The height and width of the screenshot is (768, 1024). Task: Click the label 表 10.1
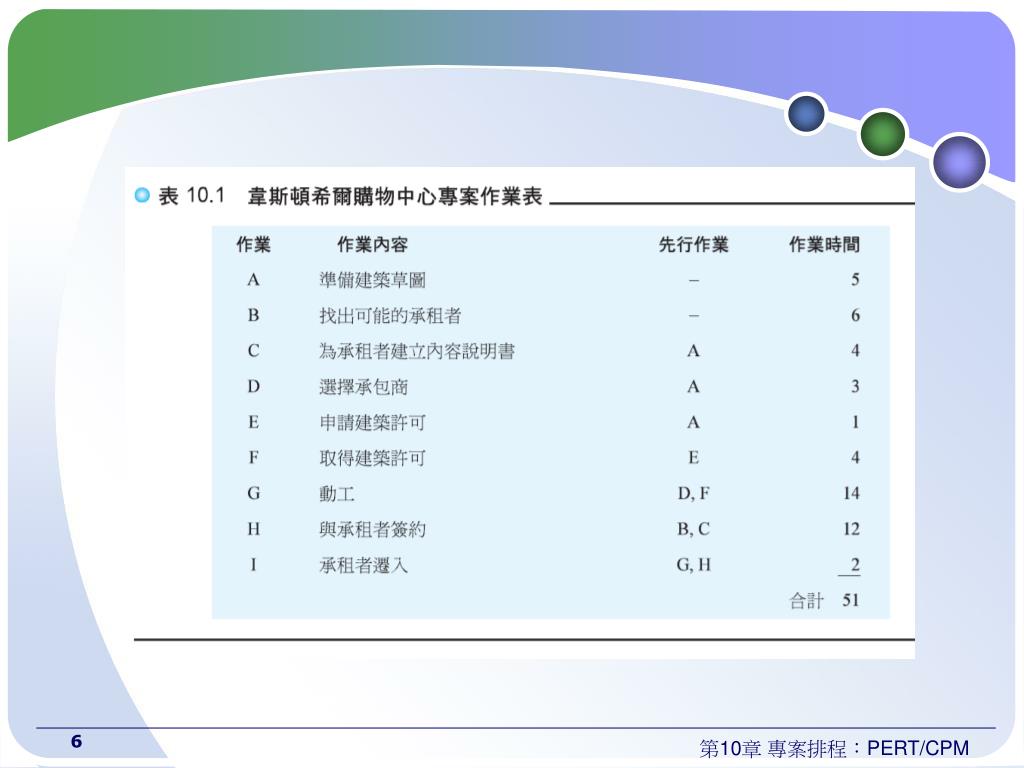tap(191, 195)
